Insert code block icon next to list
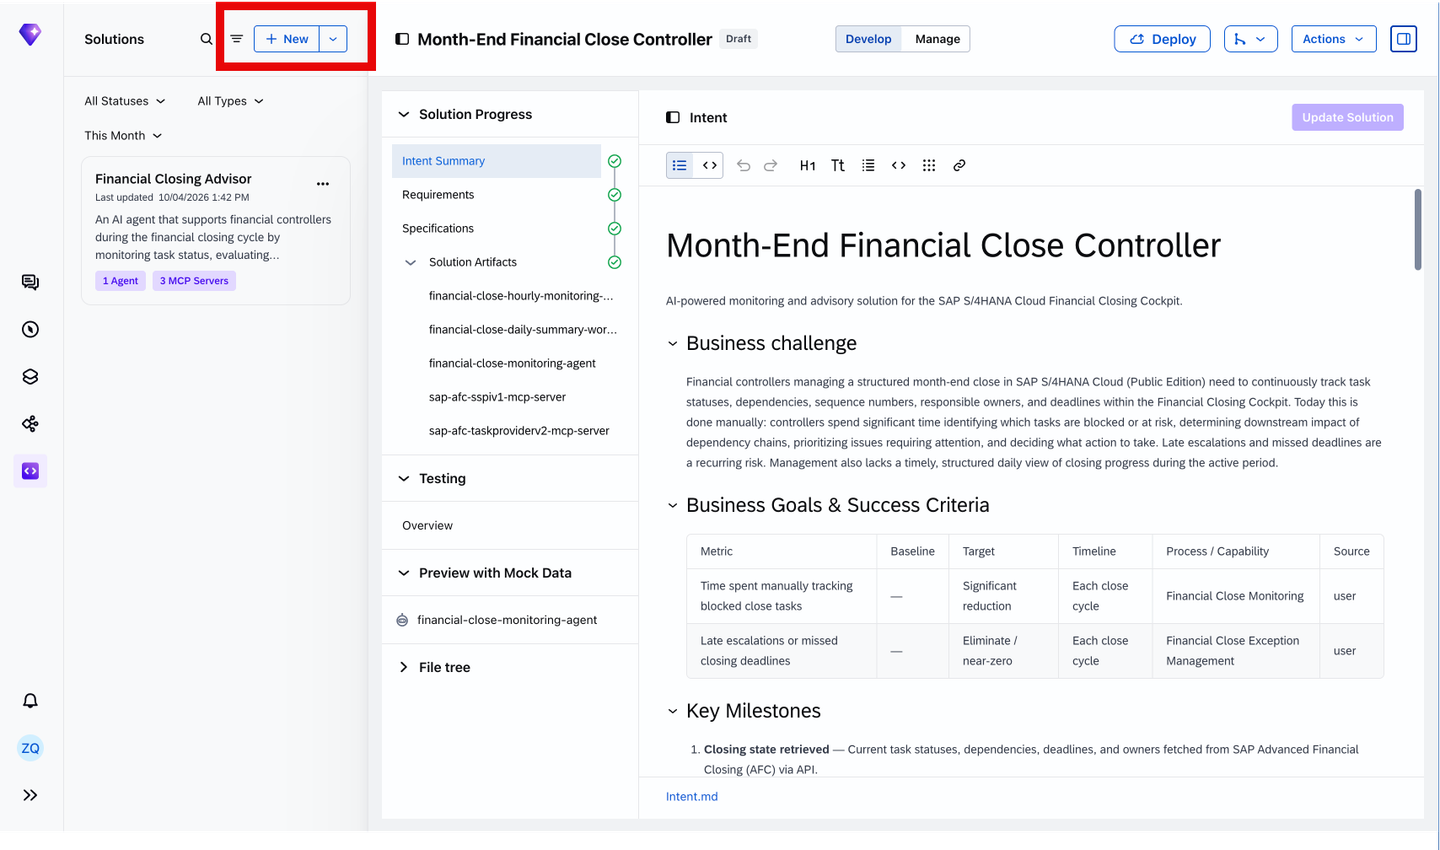The height and width of the screenshot is (850, 1440). (x=898, y=165)
